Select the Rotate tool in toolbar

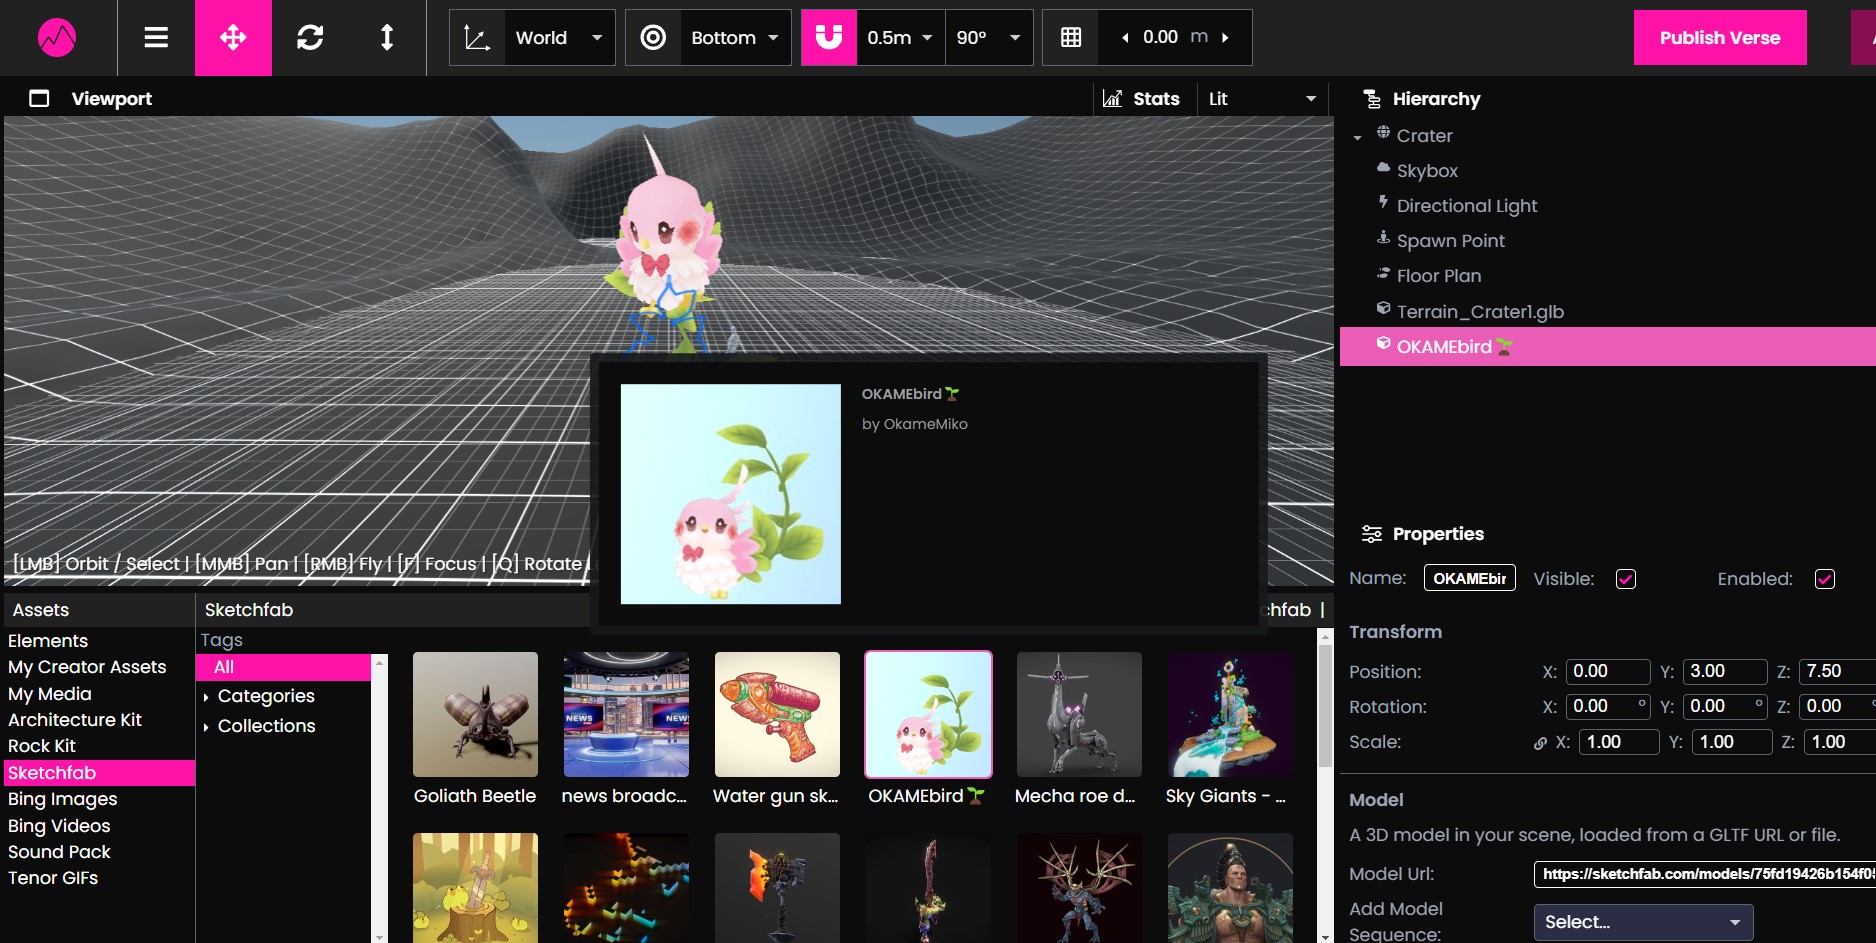tap(310, 38)
